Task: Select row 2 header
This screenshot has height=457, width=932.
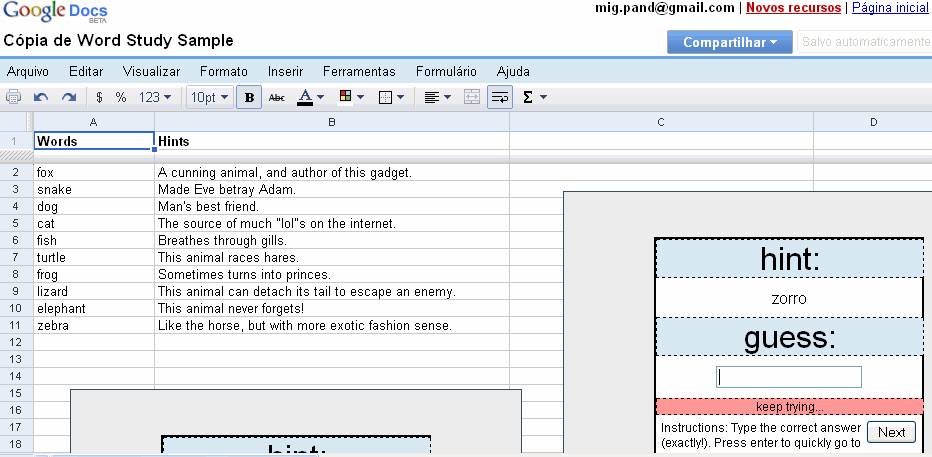Action: 16,172
